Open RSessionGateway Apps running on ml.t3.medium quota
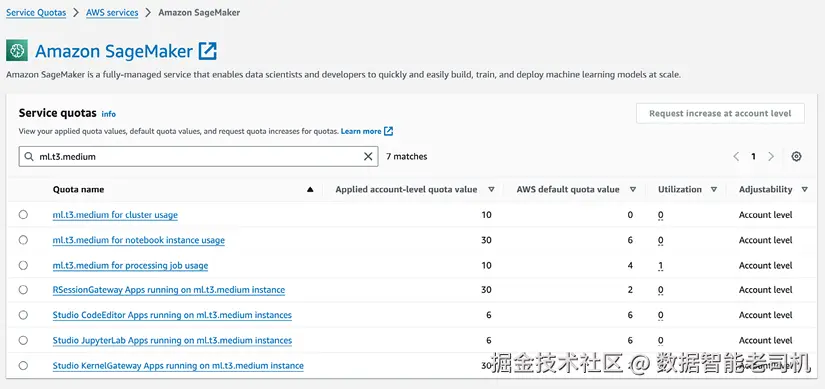This screenshot has width=825, height=389. pos(169,290)
